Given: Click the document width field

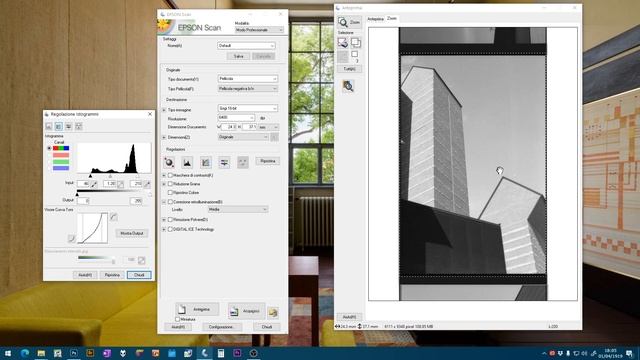Looking at the screenshot, I should point(229,127).
